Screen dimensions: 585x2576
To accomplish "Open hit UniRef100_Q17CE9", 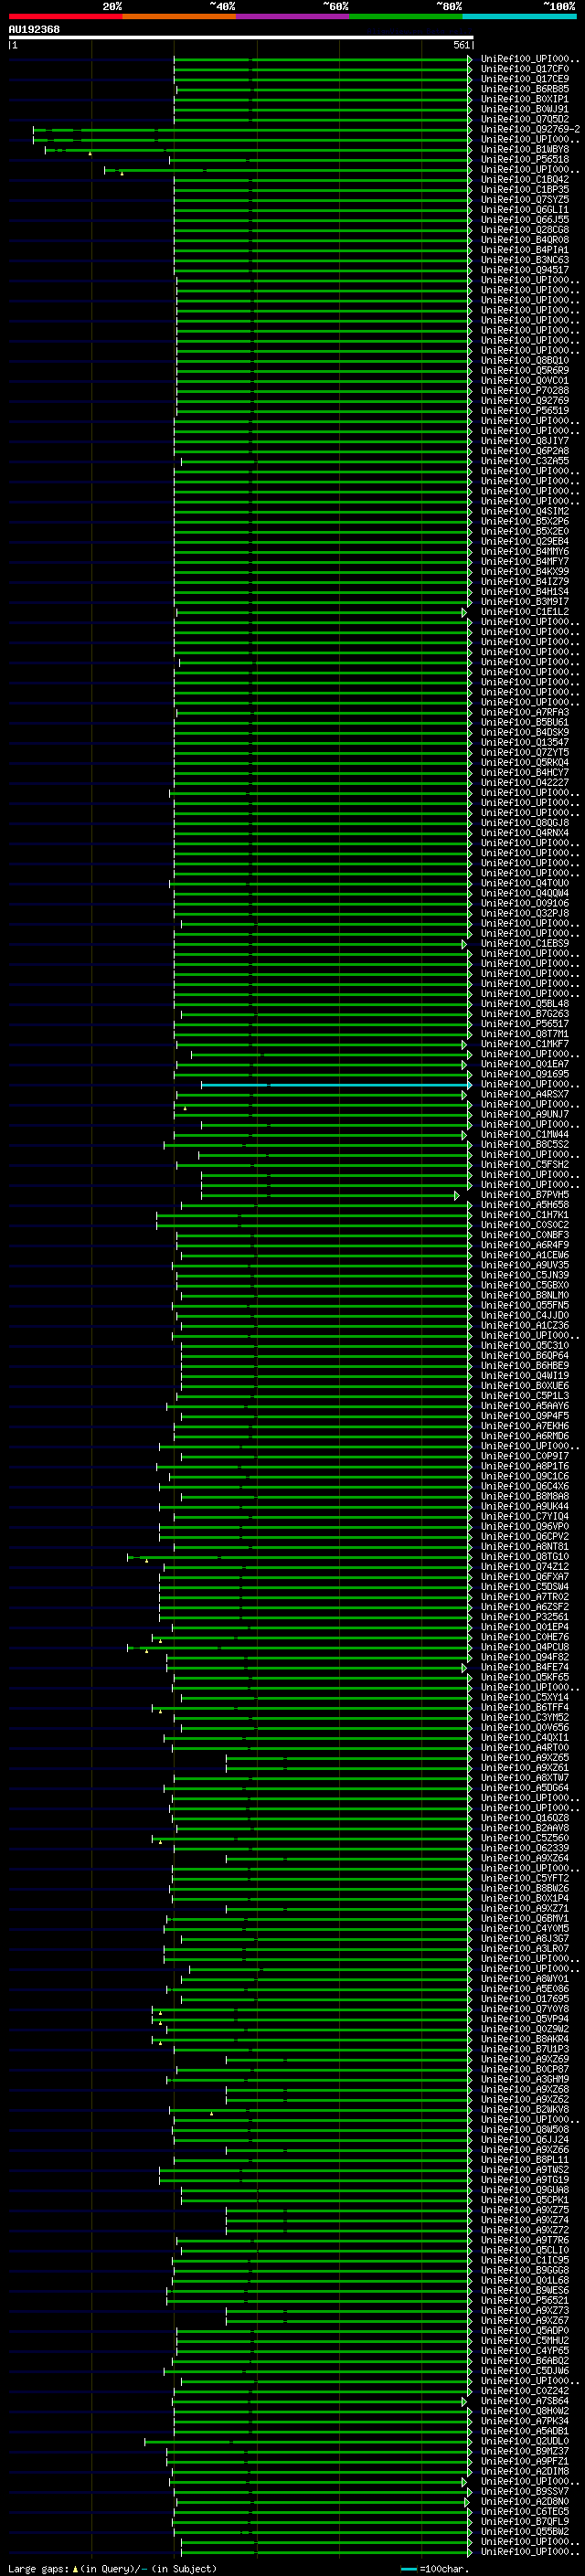I will pyautogui.click(x=525, y=79).
